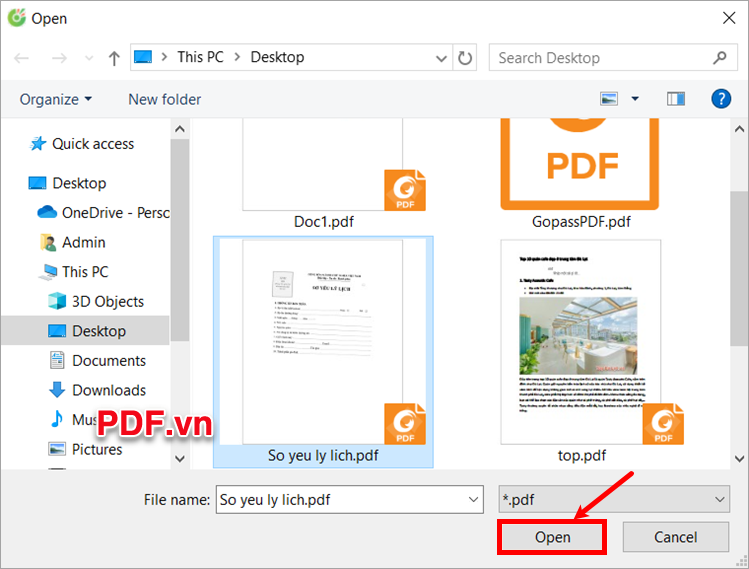Open the Organize menu
This screenshot has height=569, width=749.
56,99
